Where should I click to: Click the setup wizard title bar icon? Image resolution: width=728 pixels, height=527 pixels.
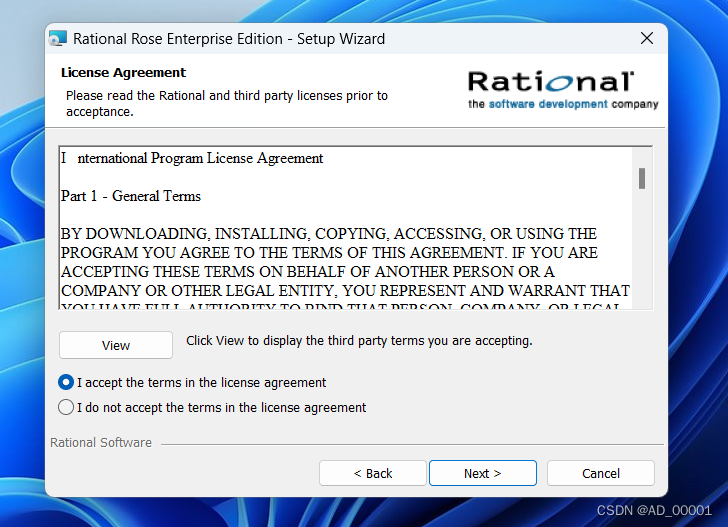[58, 39]
